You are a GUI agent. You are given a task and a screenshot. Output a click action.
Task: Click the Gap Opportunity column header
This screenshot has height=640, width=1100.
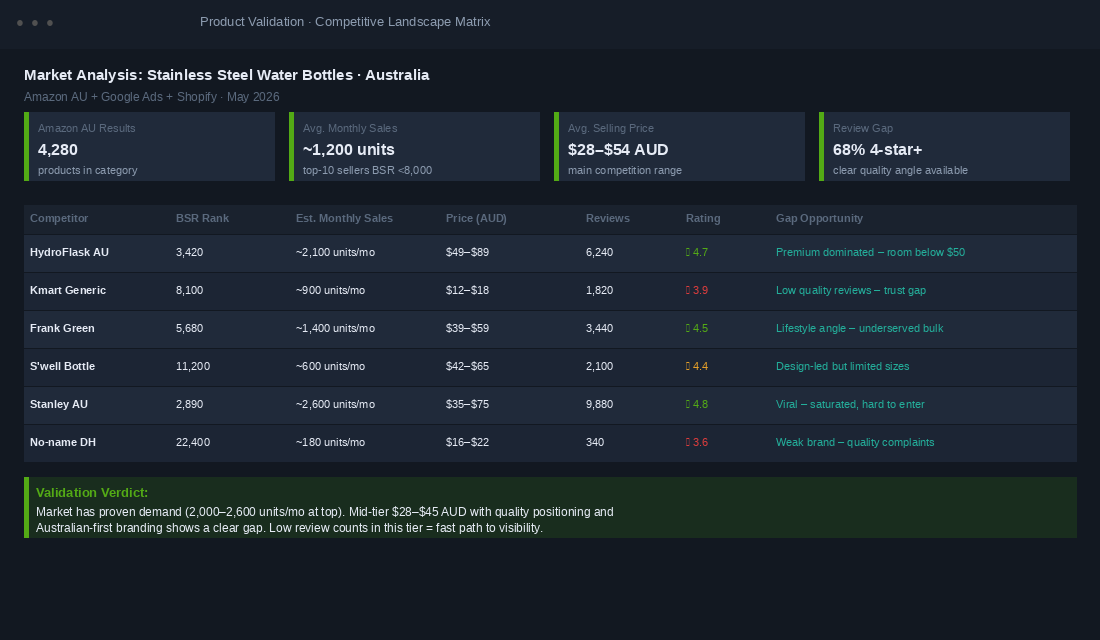click(x=819, y=218)
